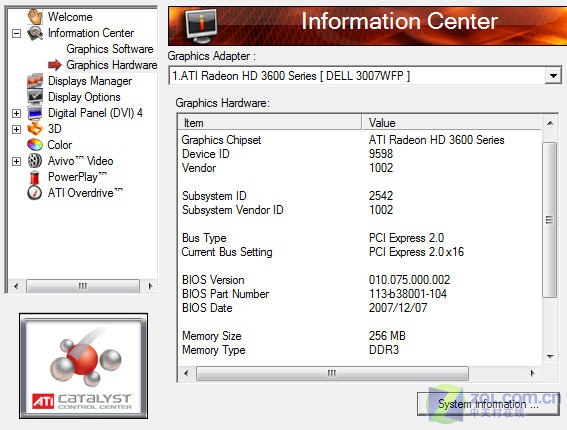This screenshot has height=430, width=567.
Task: Click the Welcome hand icon
Action: pos(35,17)
